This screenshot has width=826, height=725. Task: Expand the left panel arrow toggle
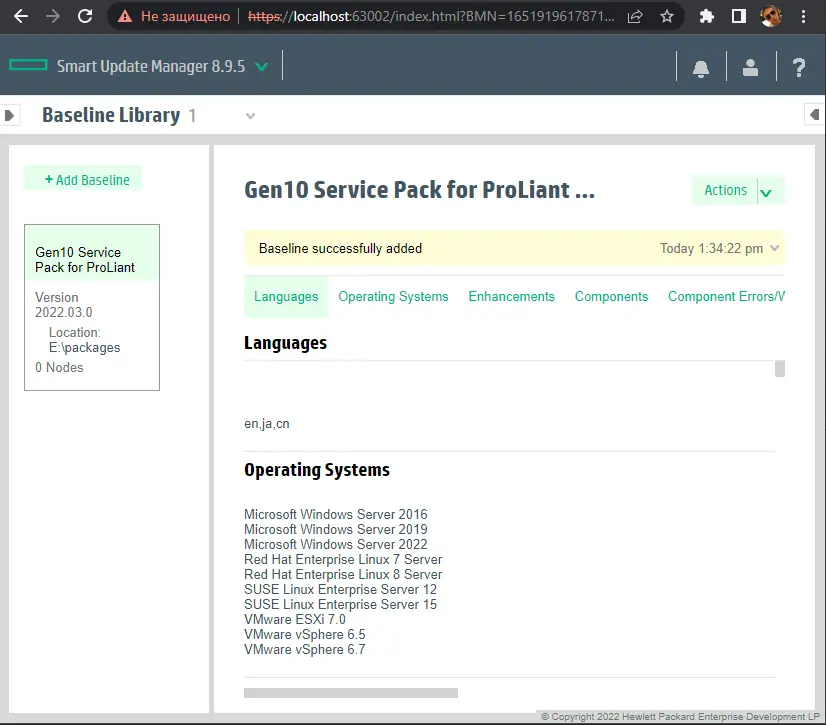[10, 116]
